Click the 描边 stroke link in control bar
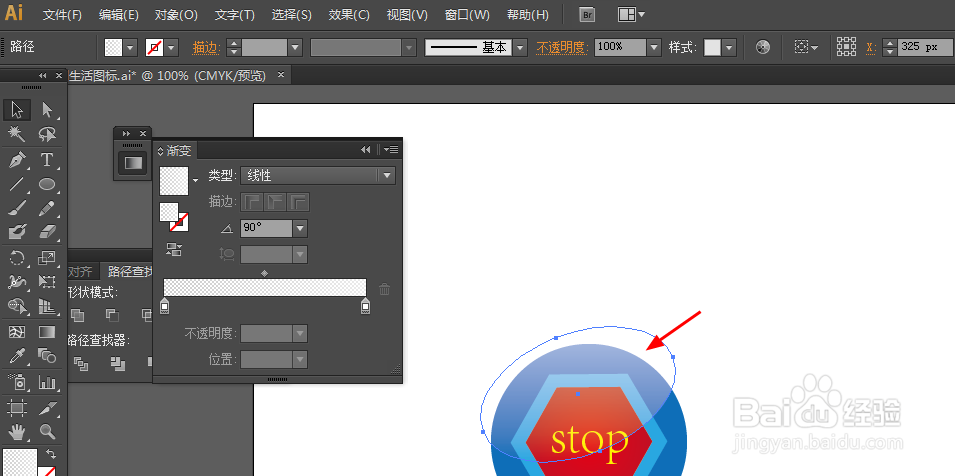 coord(206,47)
